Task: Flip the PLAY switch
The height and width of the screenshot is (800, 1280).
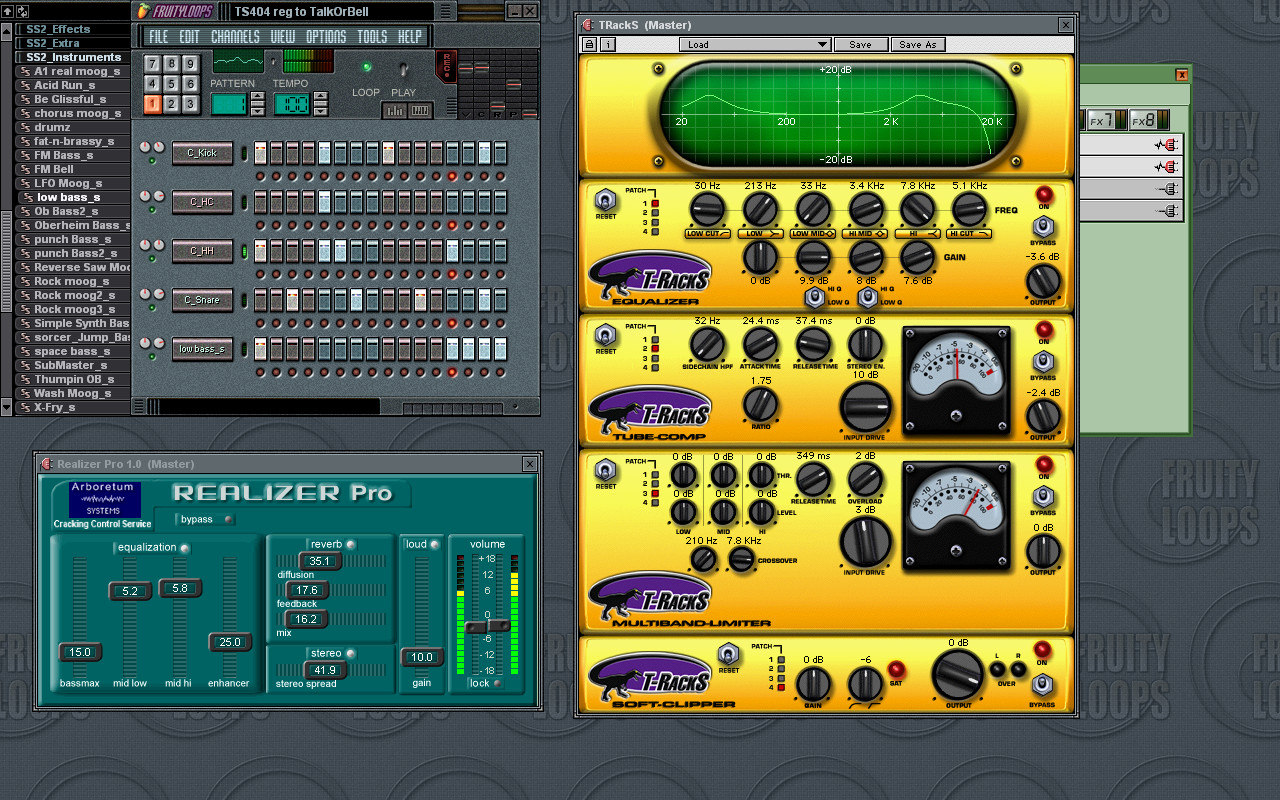Action: (x=404, y=70)
